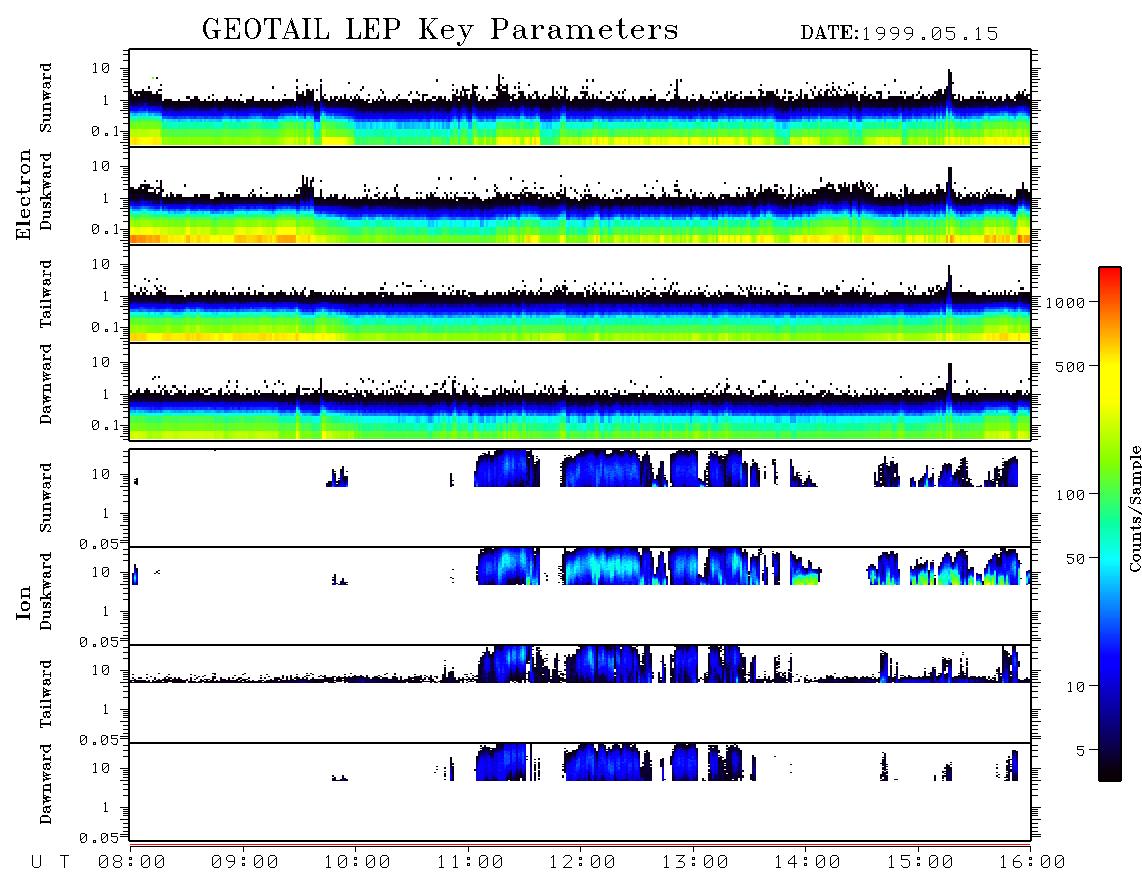
Task: Click the "11:00" time tick label
Action: [x=470, y=862]
